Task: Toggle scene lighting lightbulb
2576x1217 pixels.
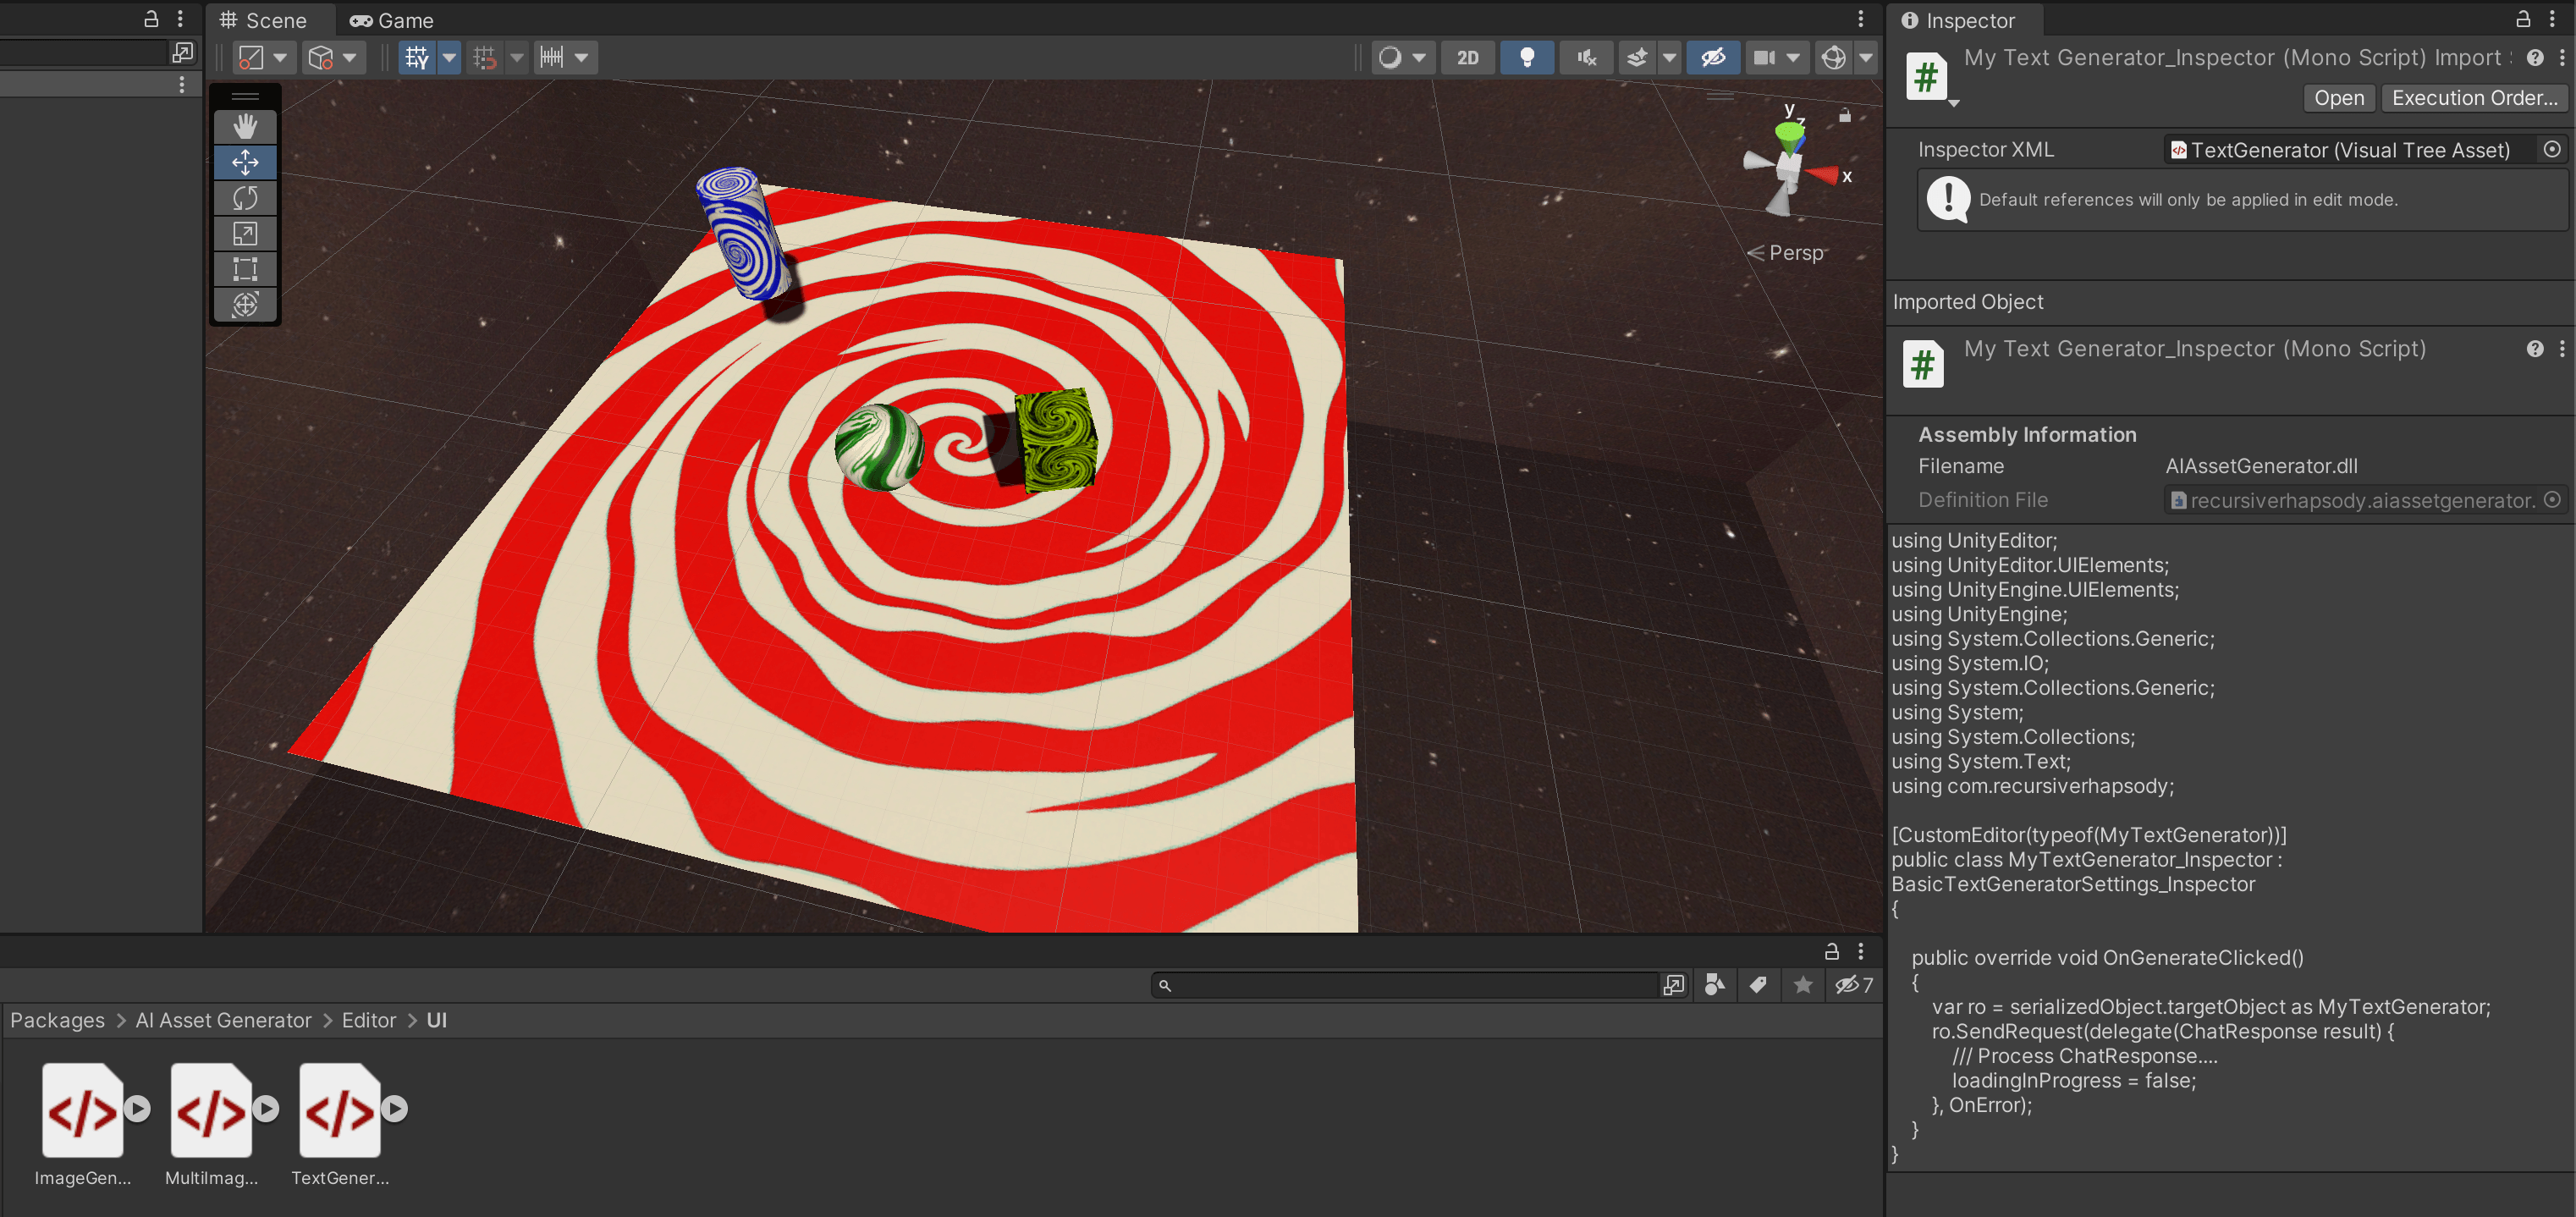Action: (1526, 58)
